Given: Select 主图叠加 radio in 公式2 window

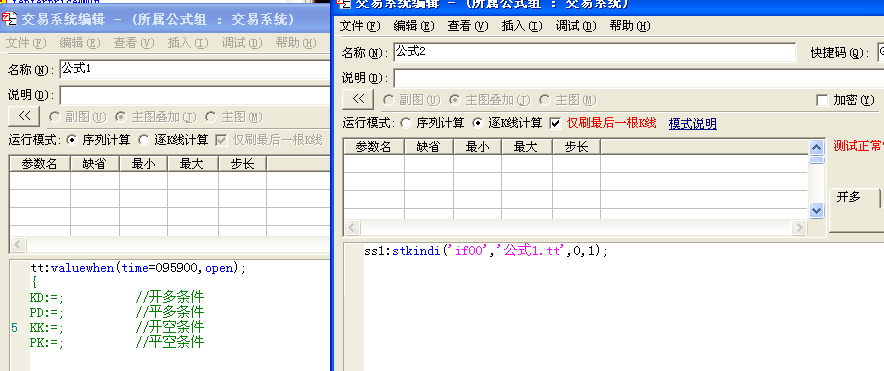Looking at the screenshot, I should click(x=454, y=100).
